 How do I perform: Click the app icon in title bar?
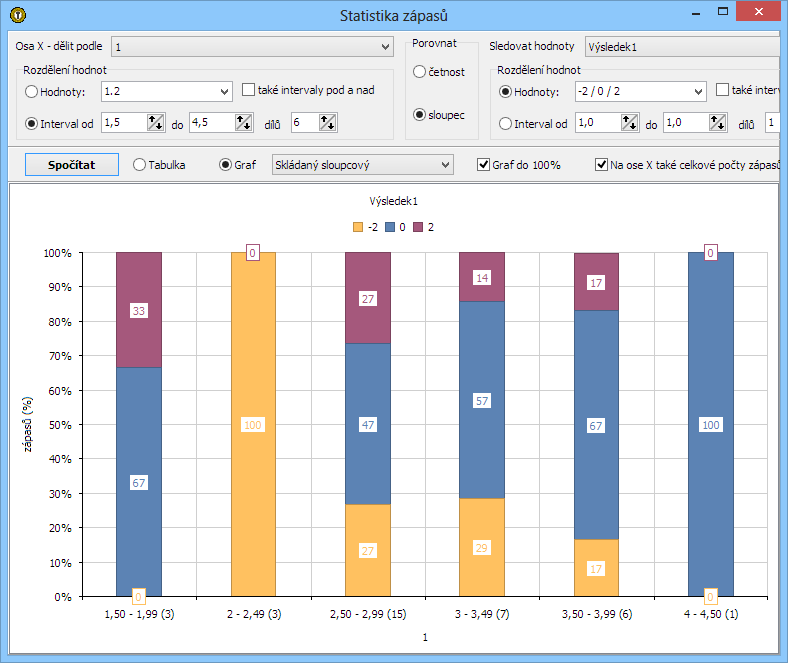coord(18,15)
